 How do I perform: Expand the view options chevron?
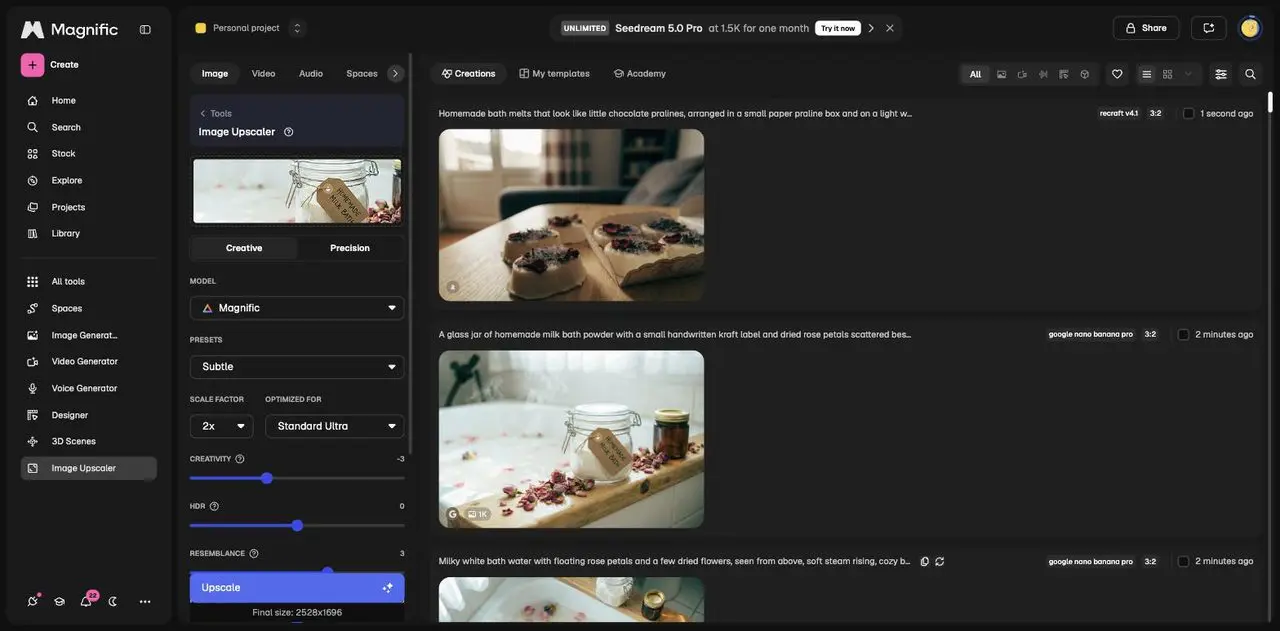(1188, 74)
